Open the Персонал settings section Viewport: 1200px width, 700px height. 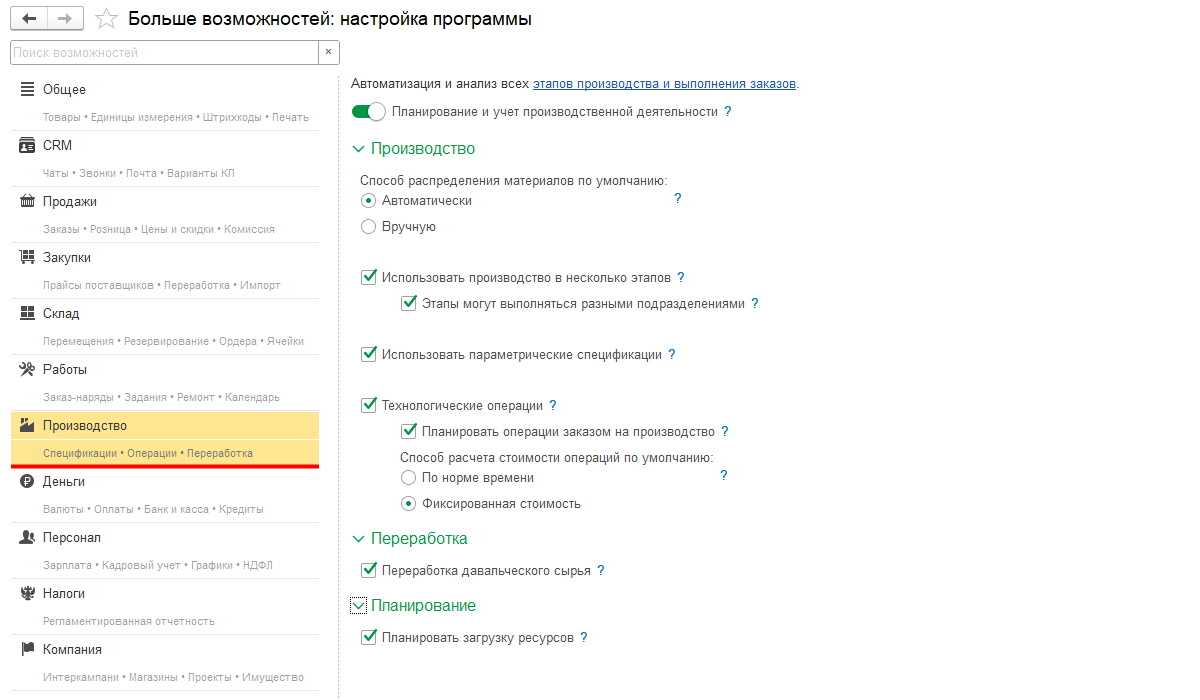point(71,538)
